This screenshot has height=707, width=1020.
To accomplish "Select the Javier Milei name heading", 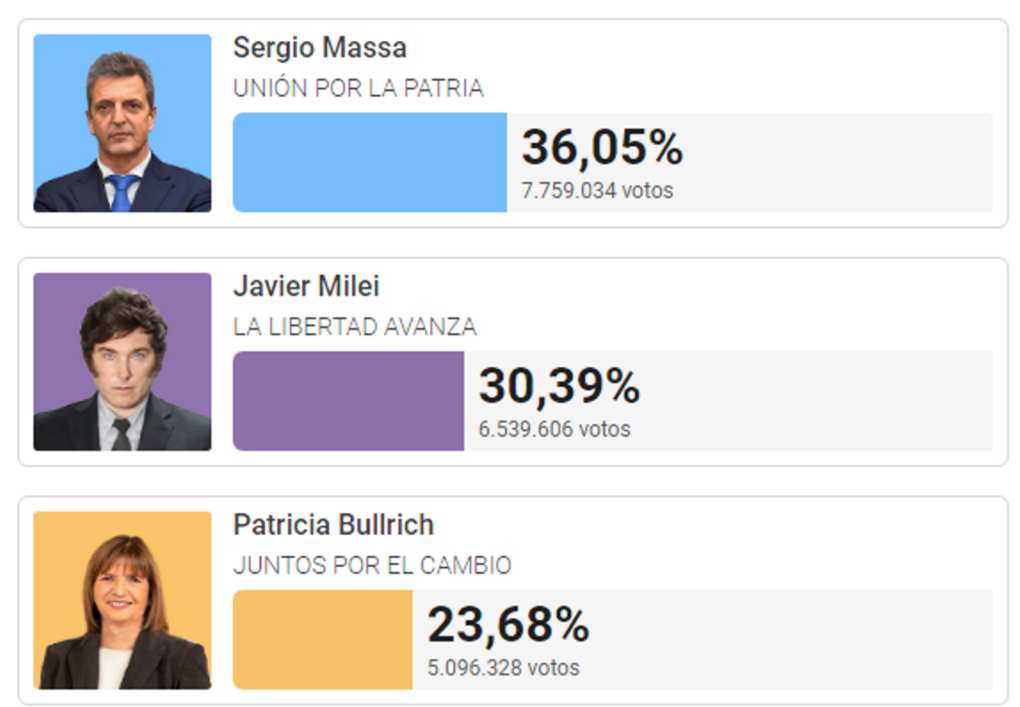I will click(x=306, y=286).
